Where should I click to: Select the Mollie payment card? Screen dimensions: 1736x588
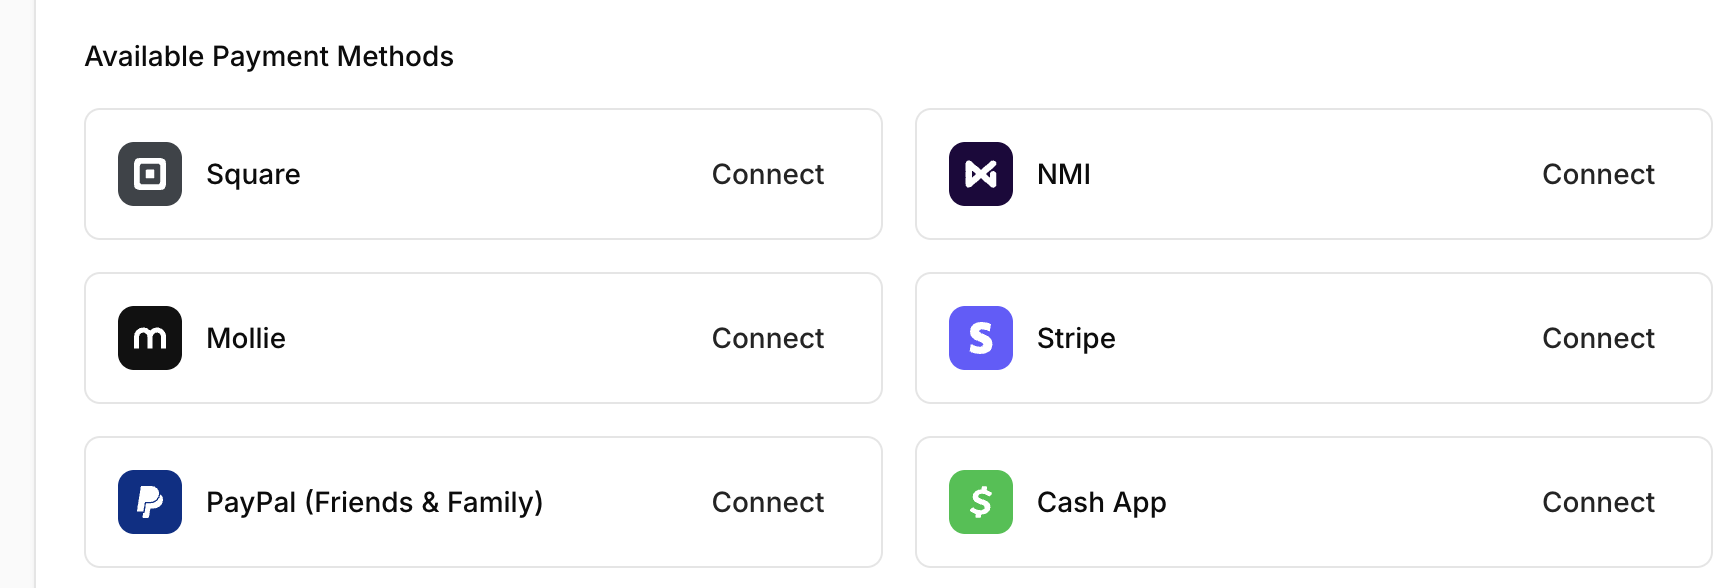click(483, 337)
